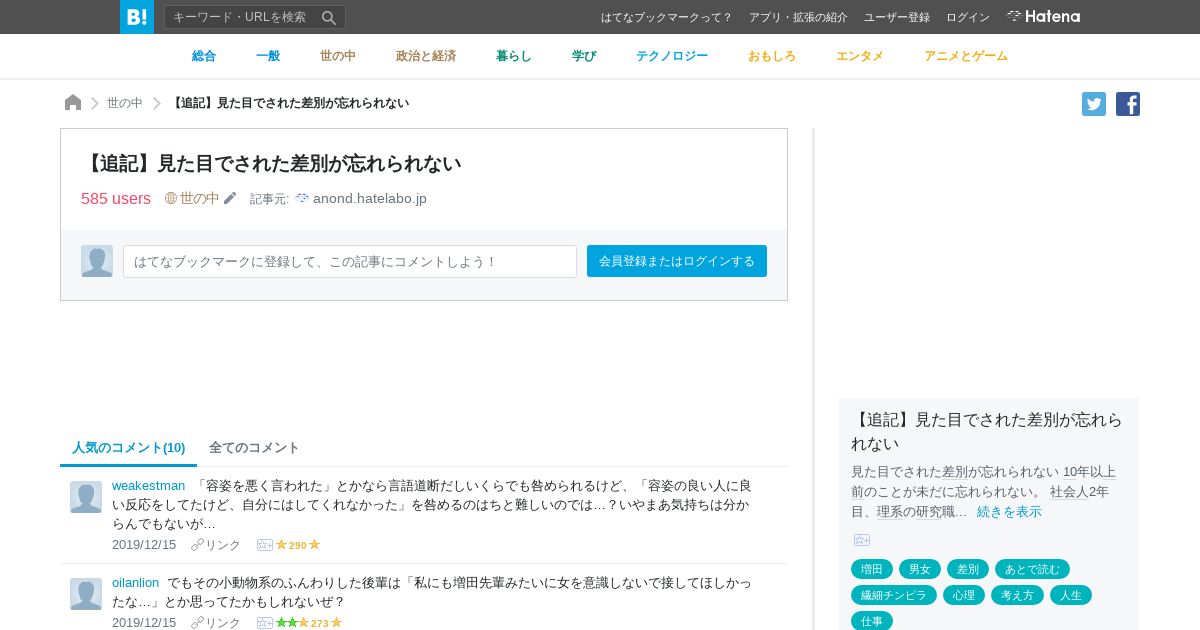This screenshot has height=630, width=1200.
Task: Click the sidebar article title
Action: tap(989, 431)
